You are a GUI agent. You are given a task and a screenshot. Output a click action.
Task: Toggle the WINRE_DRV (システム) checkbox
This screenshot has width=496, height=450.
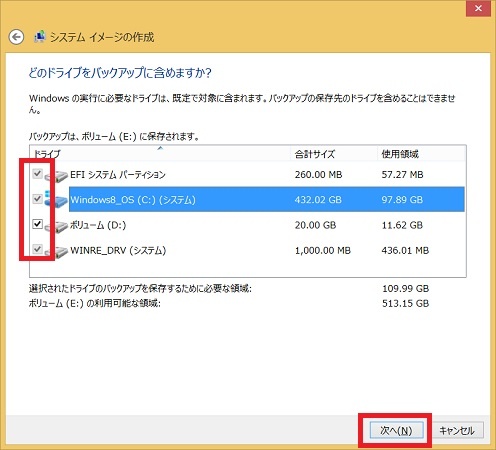[x=37, y=249]
